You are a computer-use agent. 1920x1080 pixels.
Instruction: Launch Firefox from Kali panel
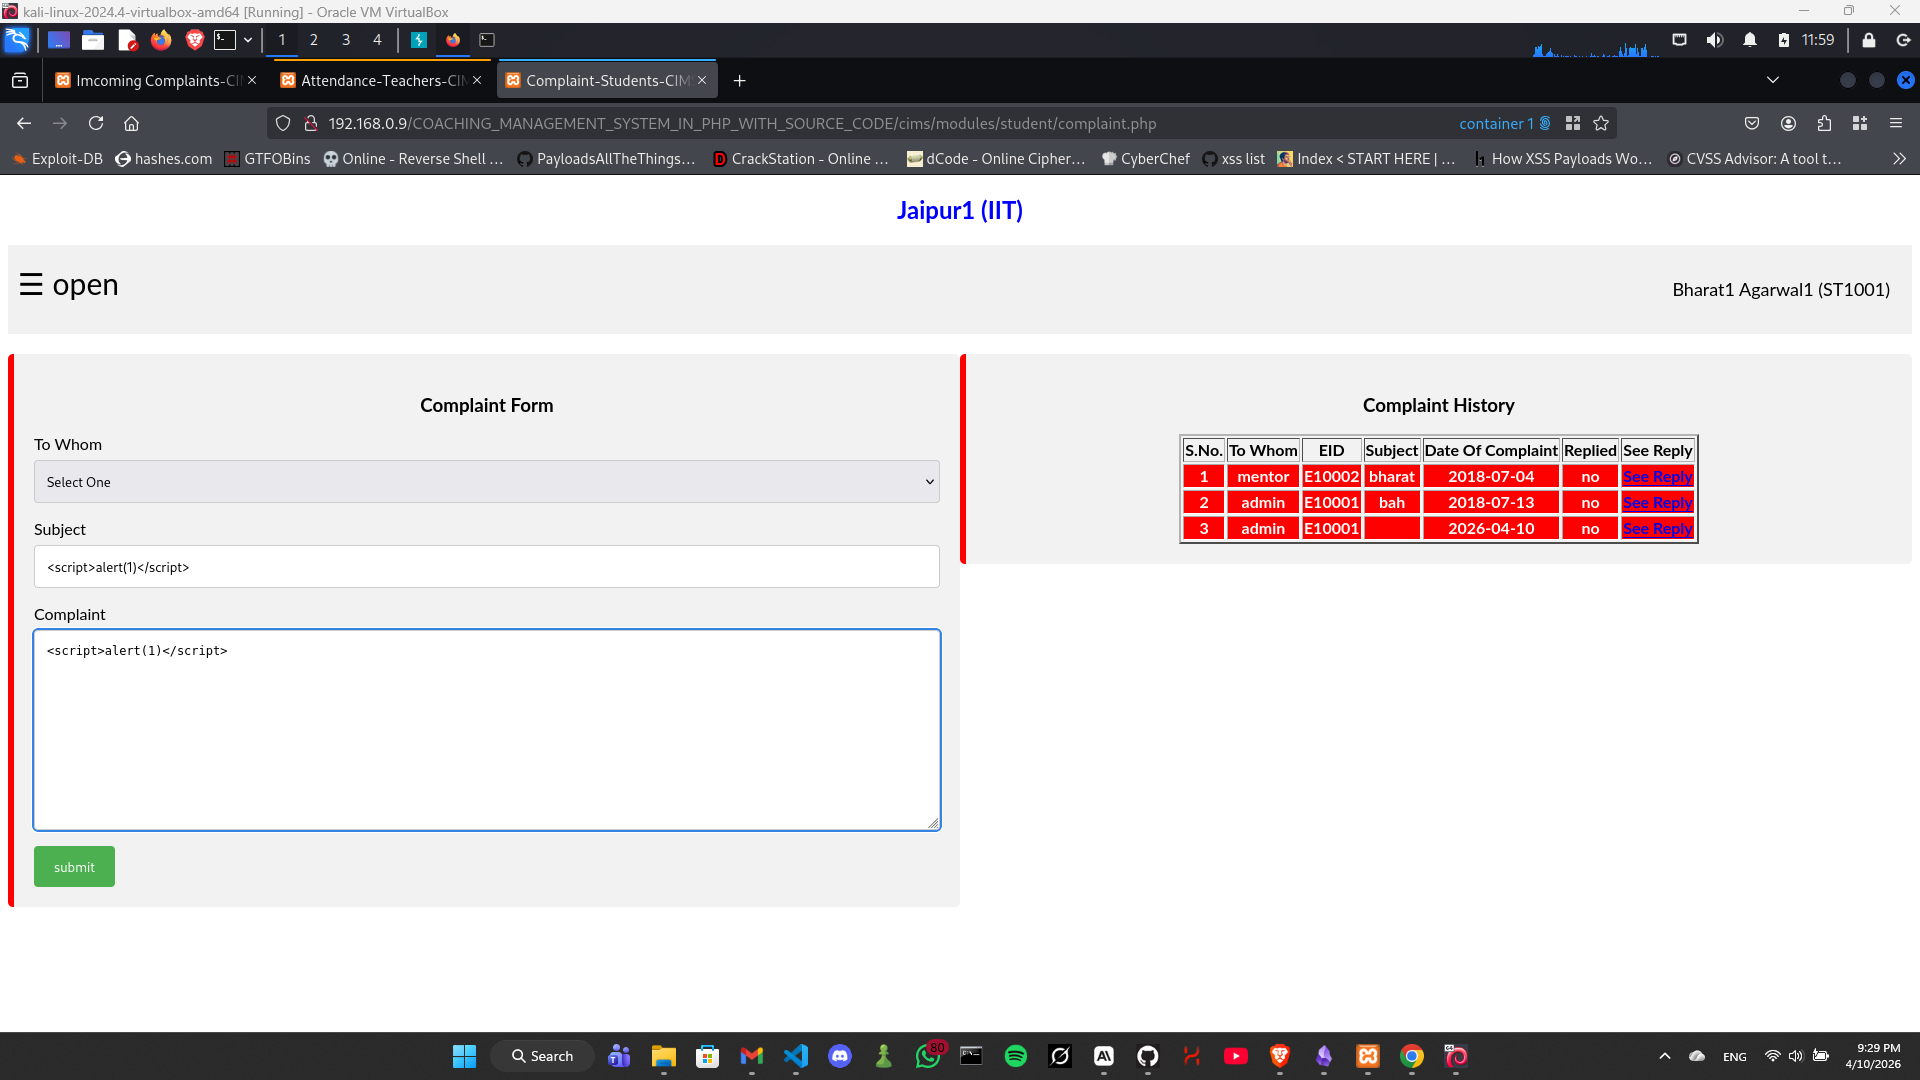161,40
